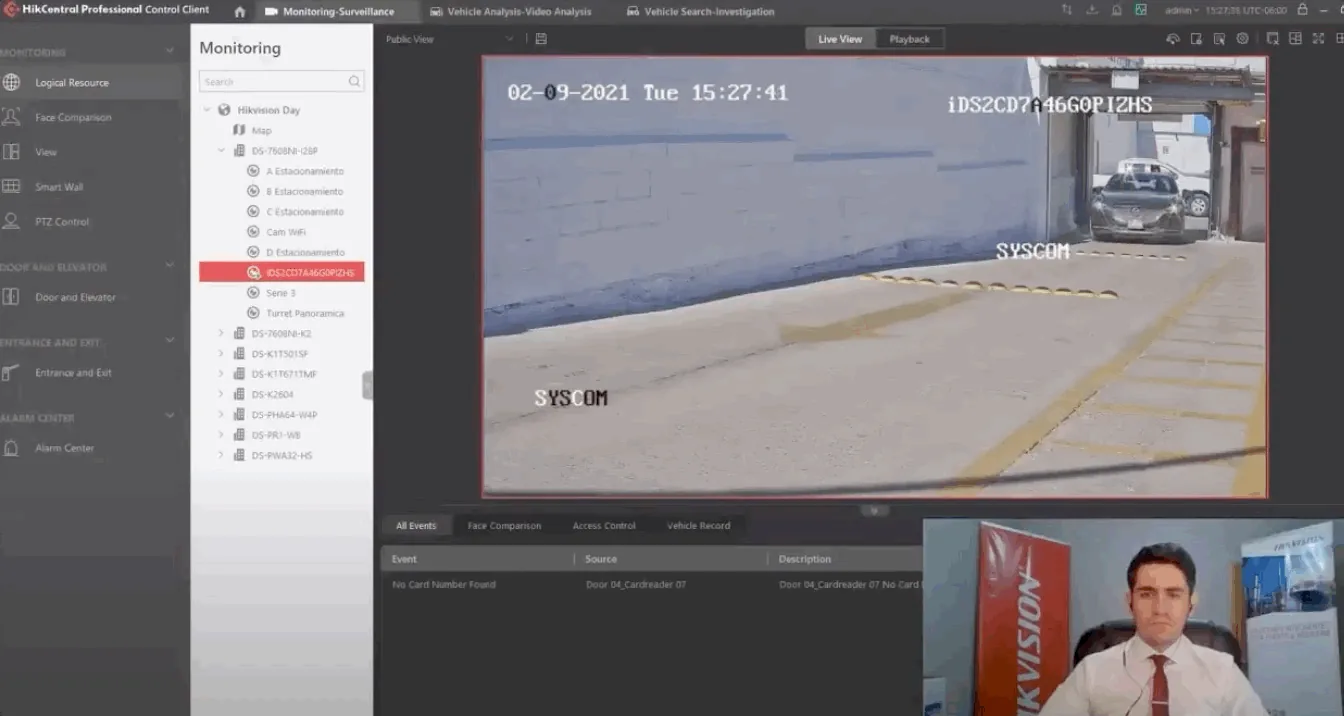
Task: Open the download center icon in the top bar
Action: pyautogui.click(x=1092, y=10)
